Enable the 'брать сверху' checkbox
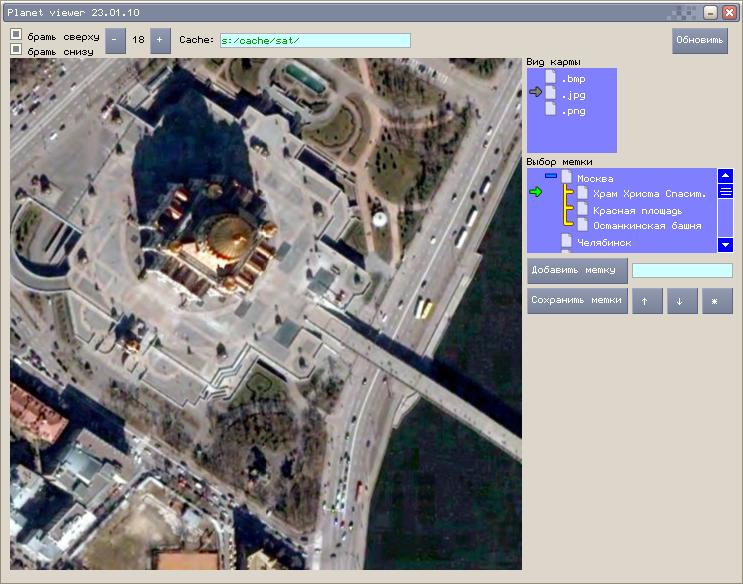Viewport: 743px width, 584px height. pos(16,34)
